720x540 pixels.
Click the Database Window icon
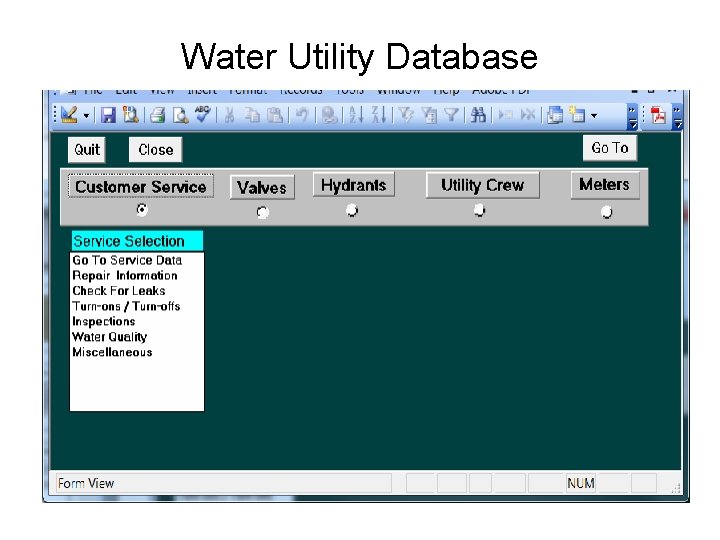coord(555,115)
